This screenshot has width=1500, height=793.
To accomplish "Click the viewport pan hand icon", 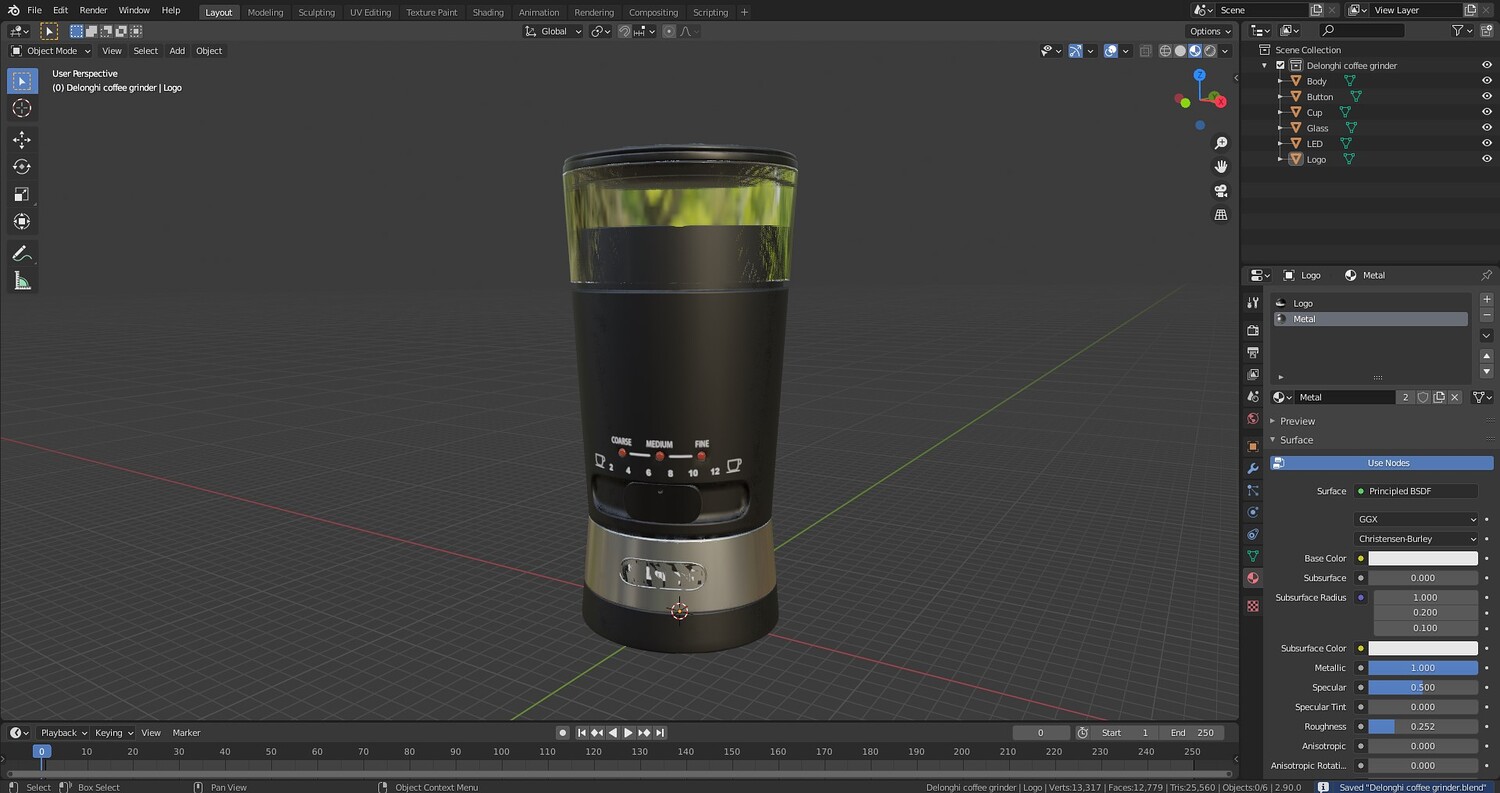I will pos(1221,167).
